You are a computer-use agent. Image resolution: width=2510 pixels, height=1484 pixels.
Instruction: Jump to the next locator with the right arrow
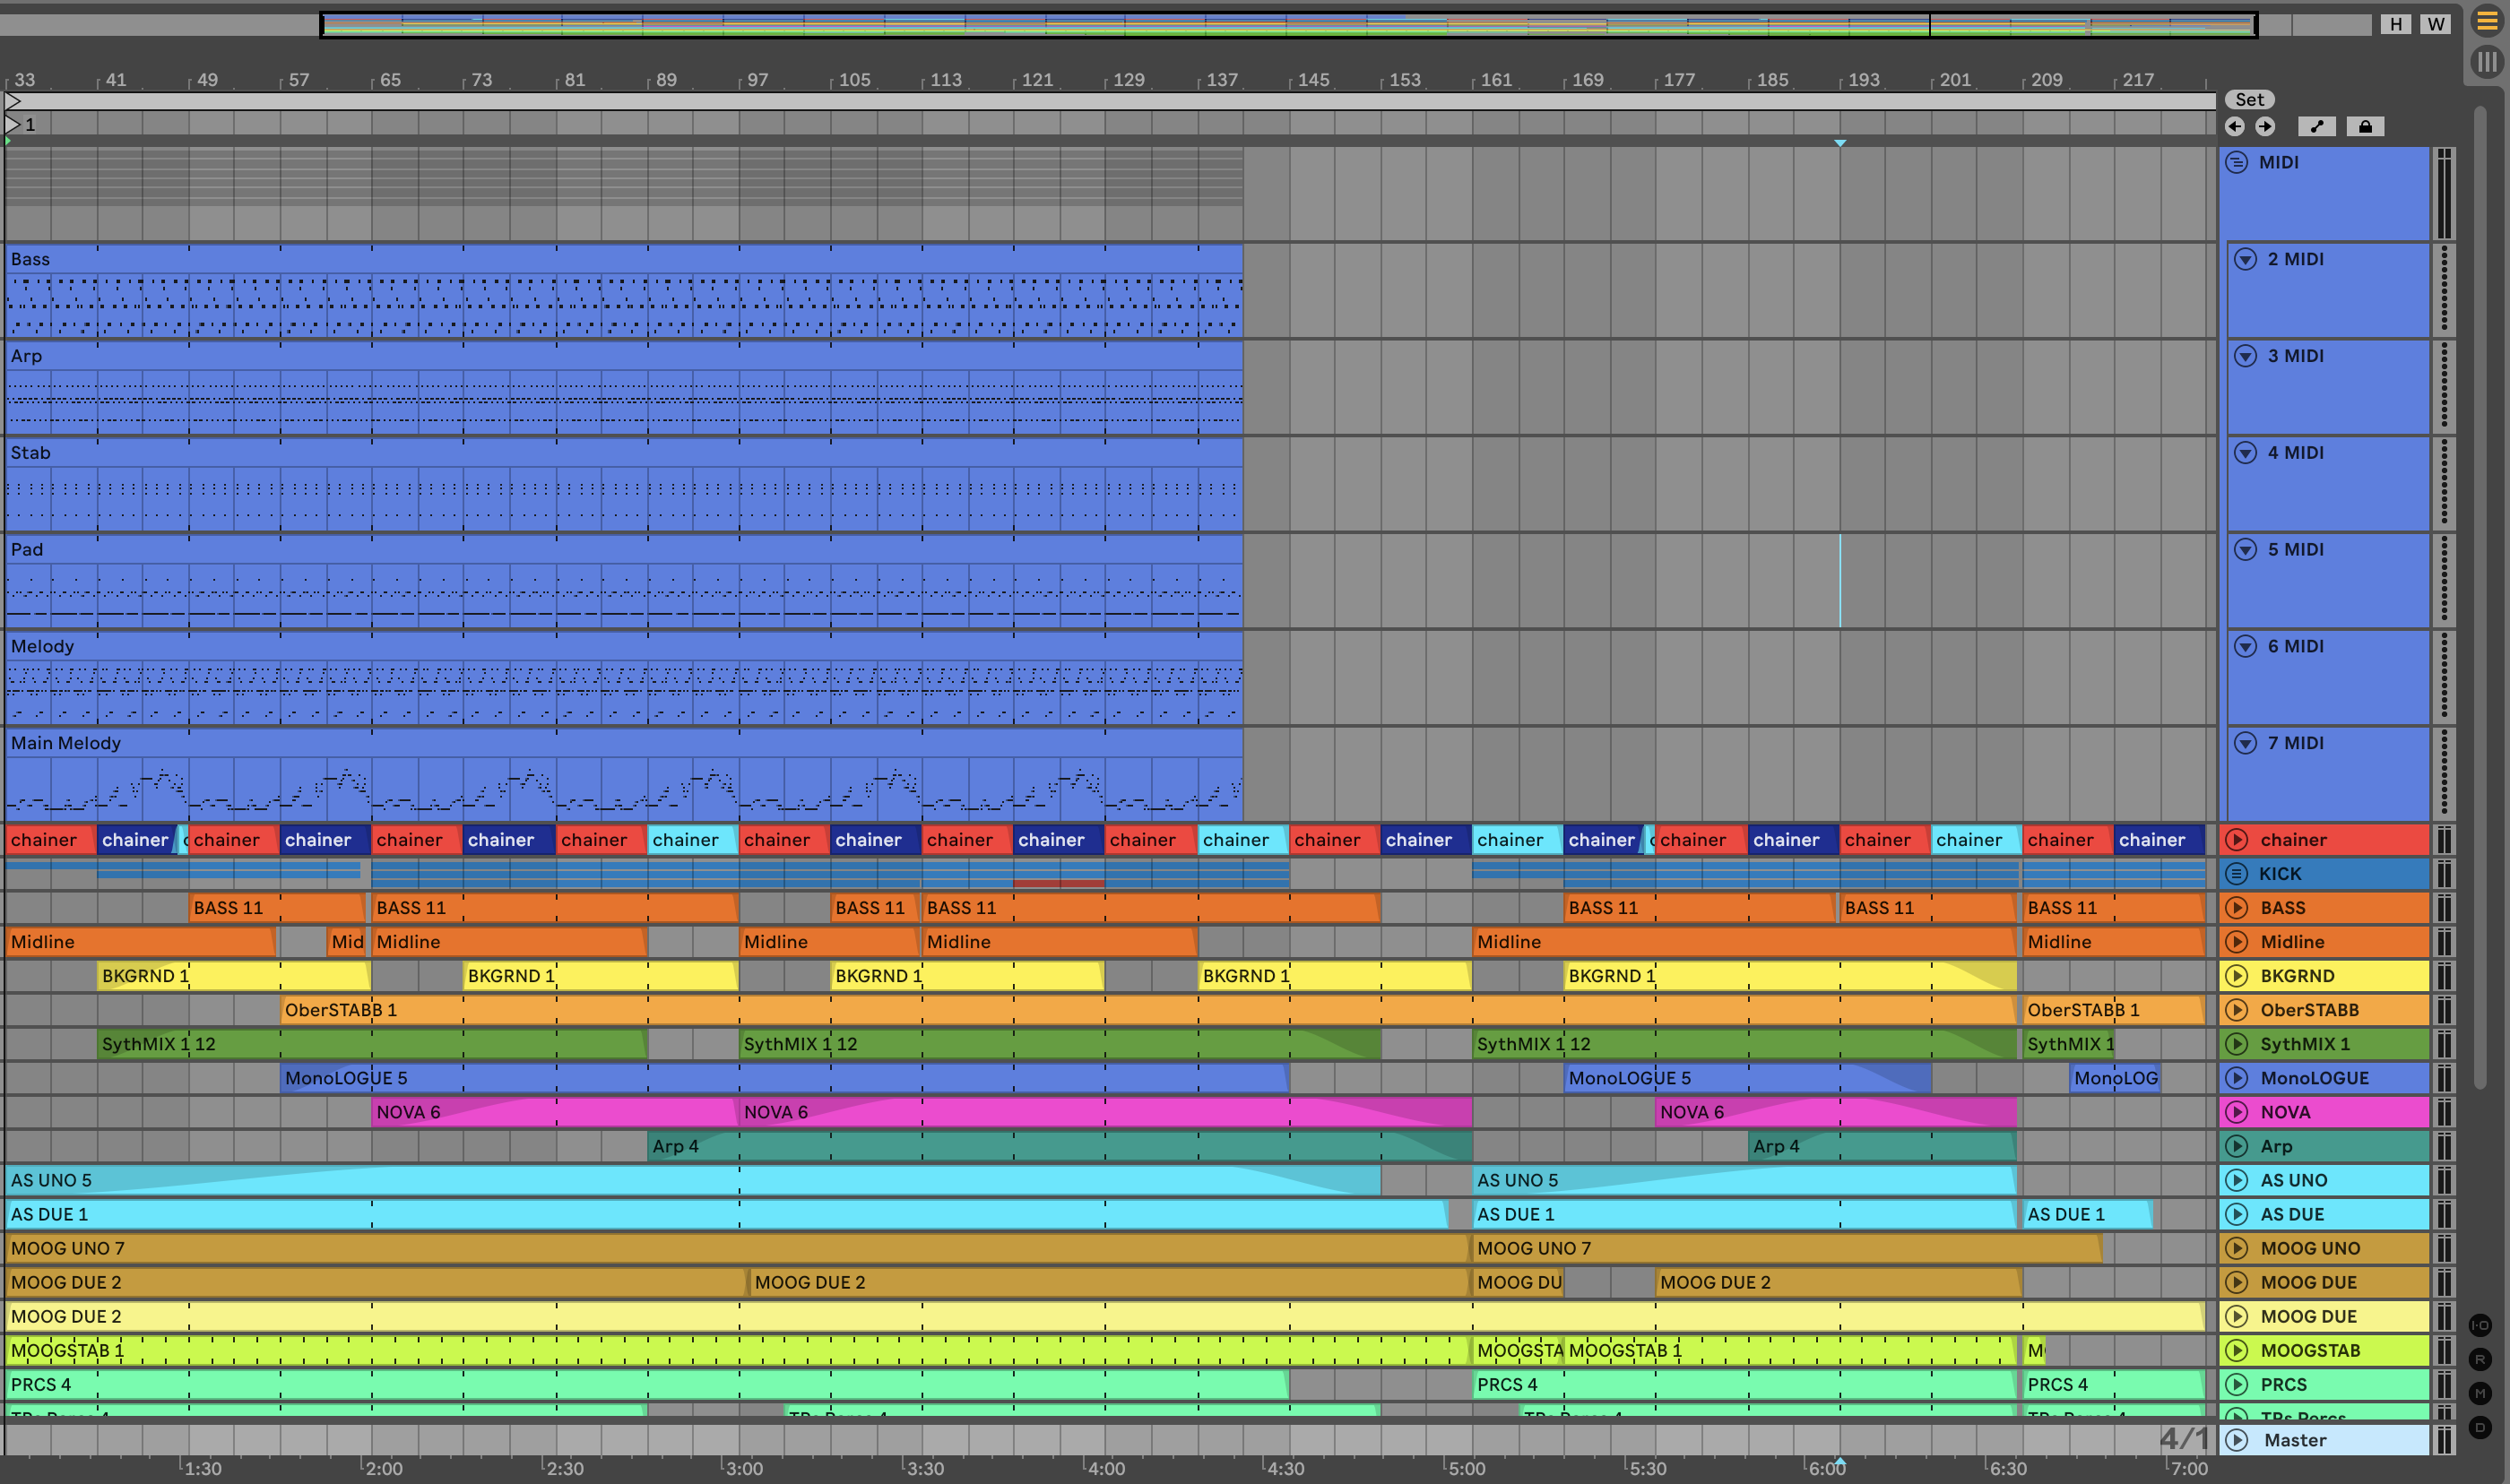[2265, 126]
